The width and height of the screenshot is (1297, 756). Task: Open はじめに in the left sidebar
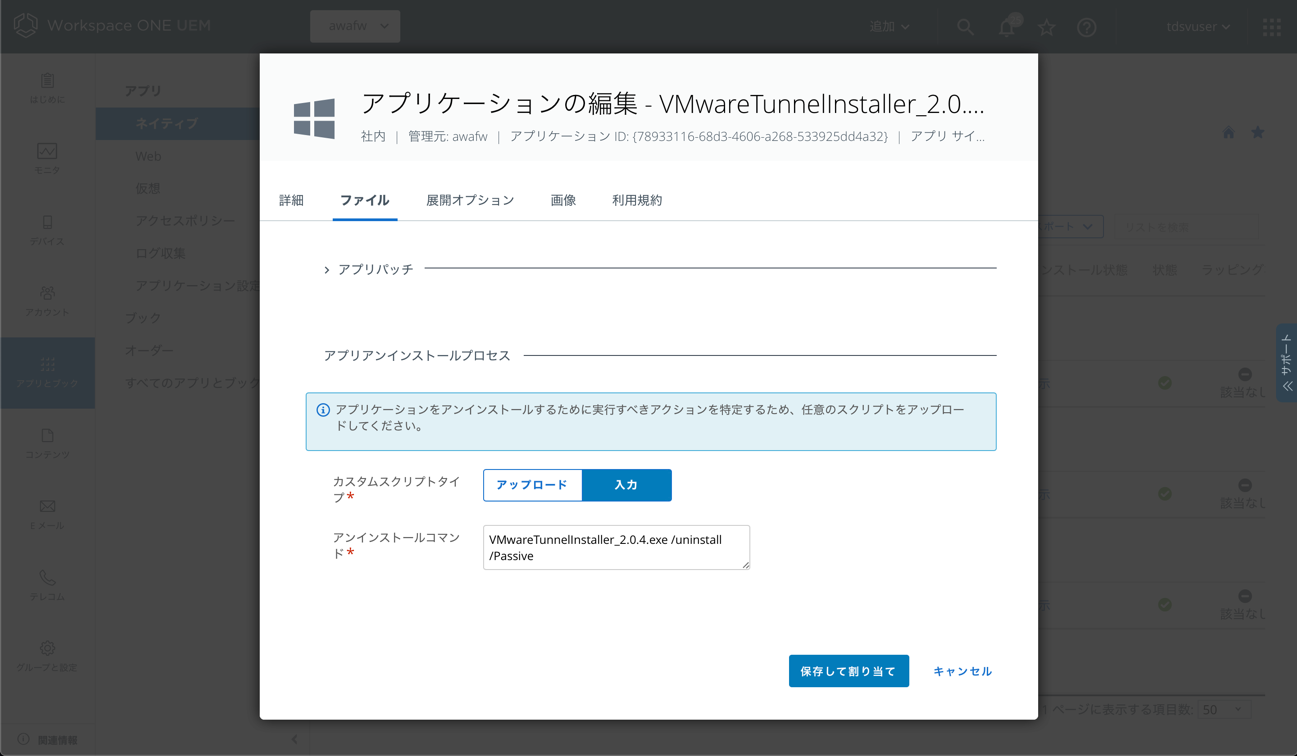coord(47,88)
